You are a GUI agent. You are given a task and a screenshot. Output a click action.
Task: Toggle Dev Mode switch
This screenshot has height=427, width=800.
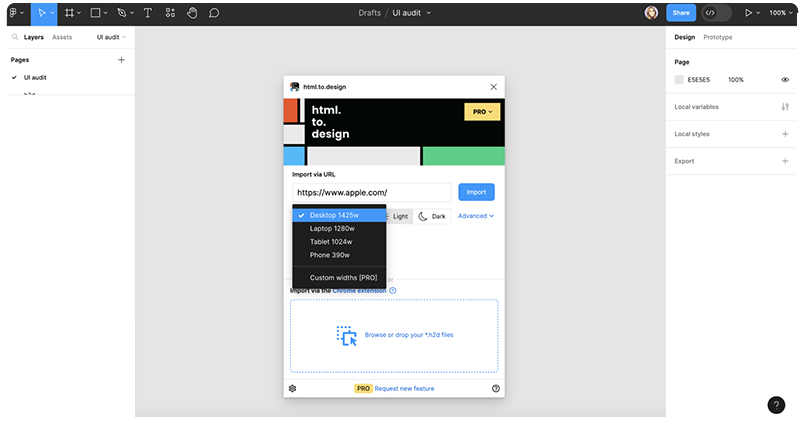point(716,13)
